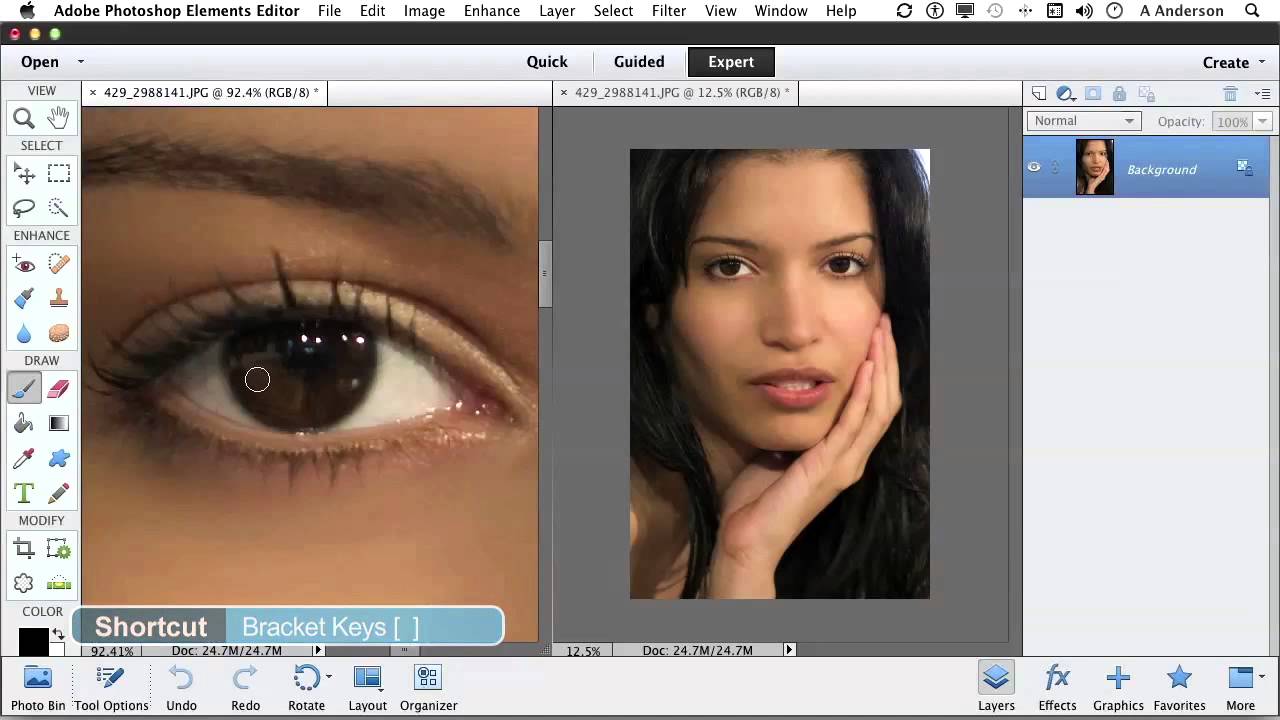The height and width of the screenshot is (720, 1280).
Task: Select the Paint Bucket tool
Action: point(24,424)
